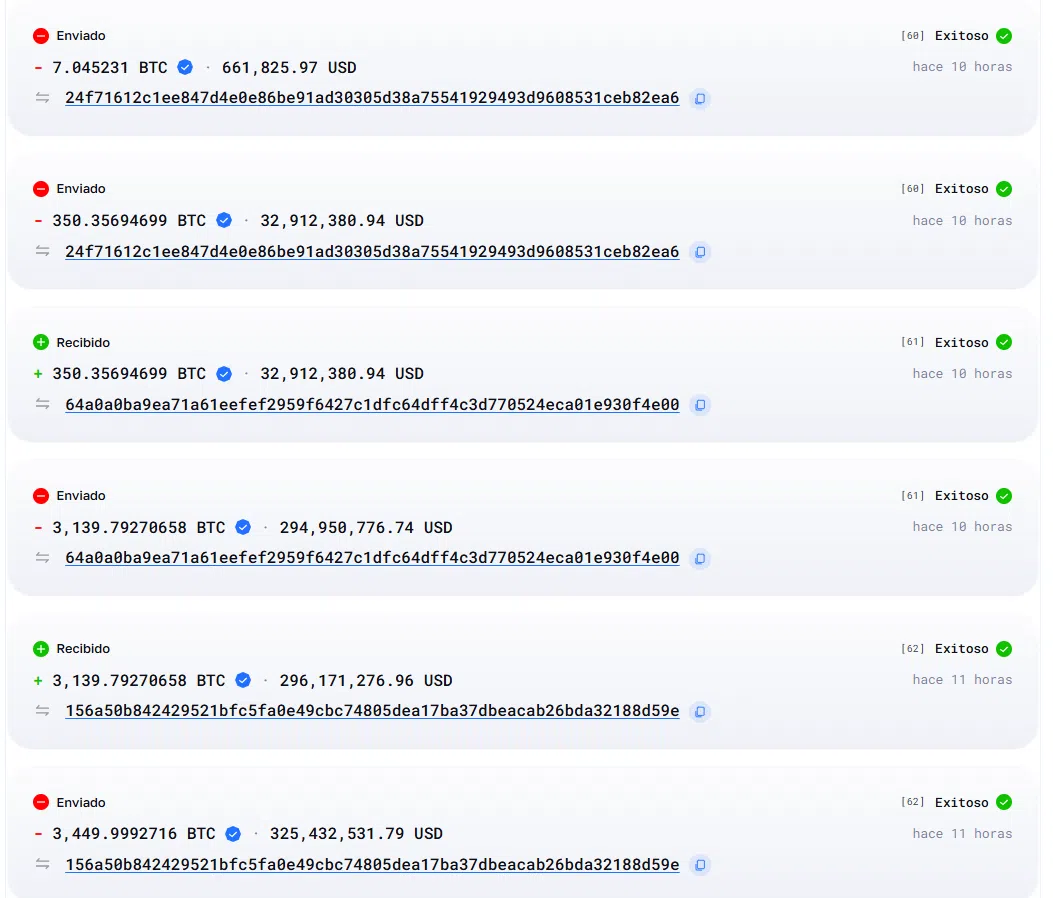Copy hash of sent 350.35694699 BTC transaction
1053x898 pixels.
point(700,252)
